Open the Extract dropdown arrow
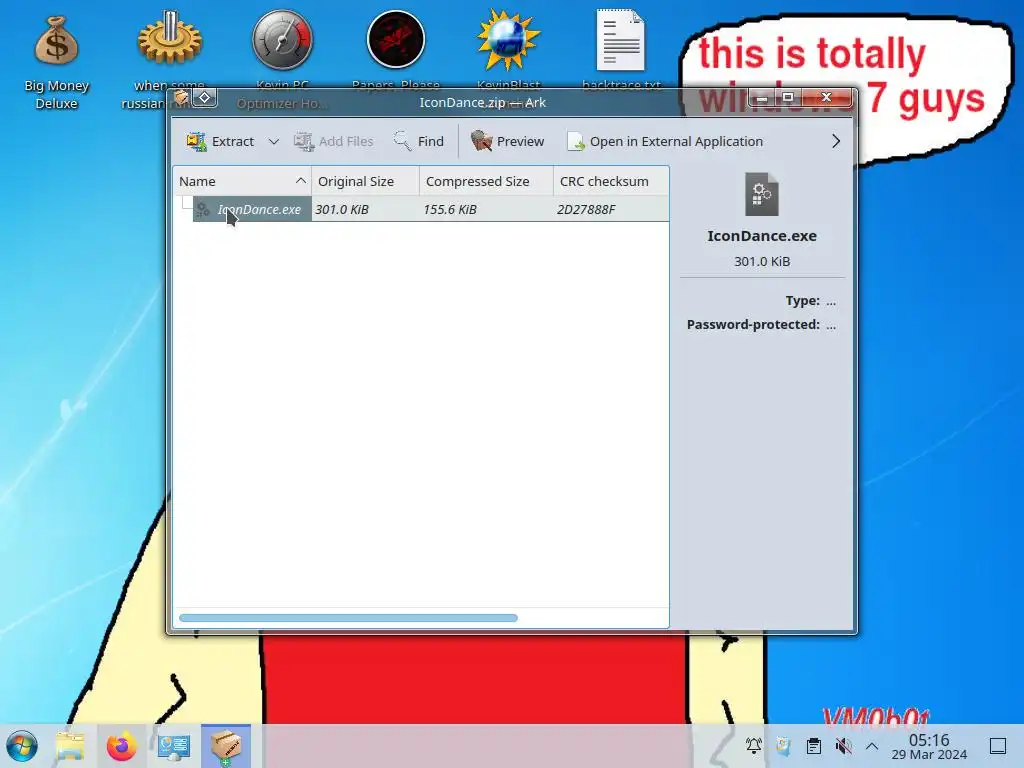Image resolution: width=1024 pixels, height=768 pixels. 274,141
